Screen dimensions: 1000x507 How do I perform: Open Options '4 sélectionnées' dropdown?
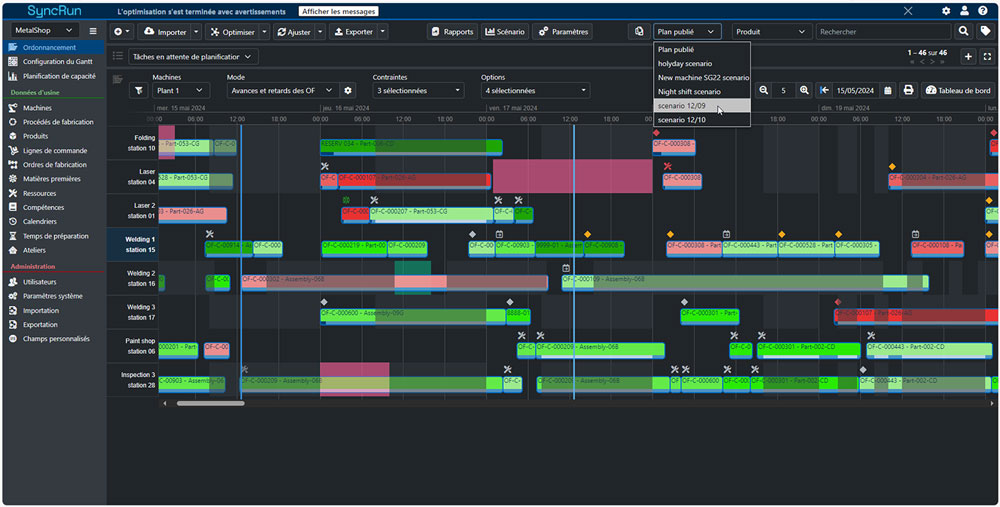click(x=535, y=91)
